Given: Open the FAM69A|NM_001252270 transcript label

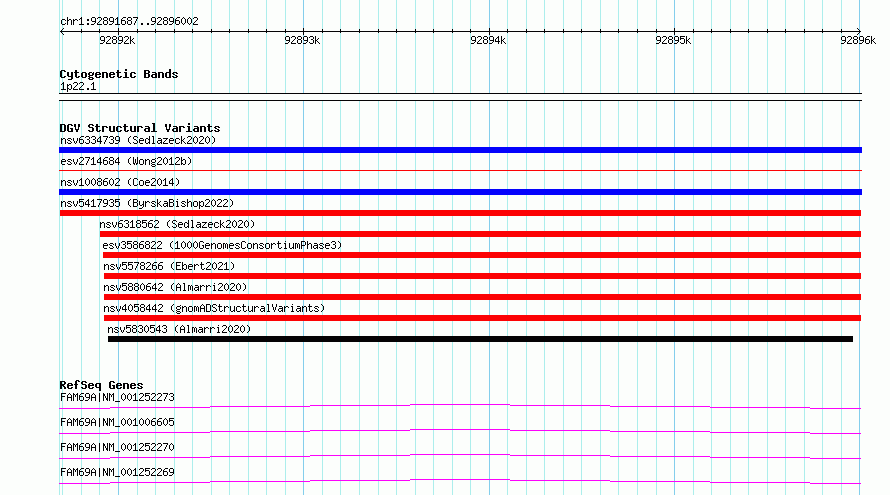Looking at the screenshot, I should click(x=117, y=447).
